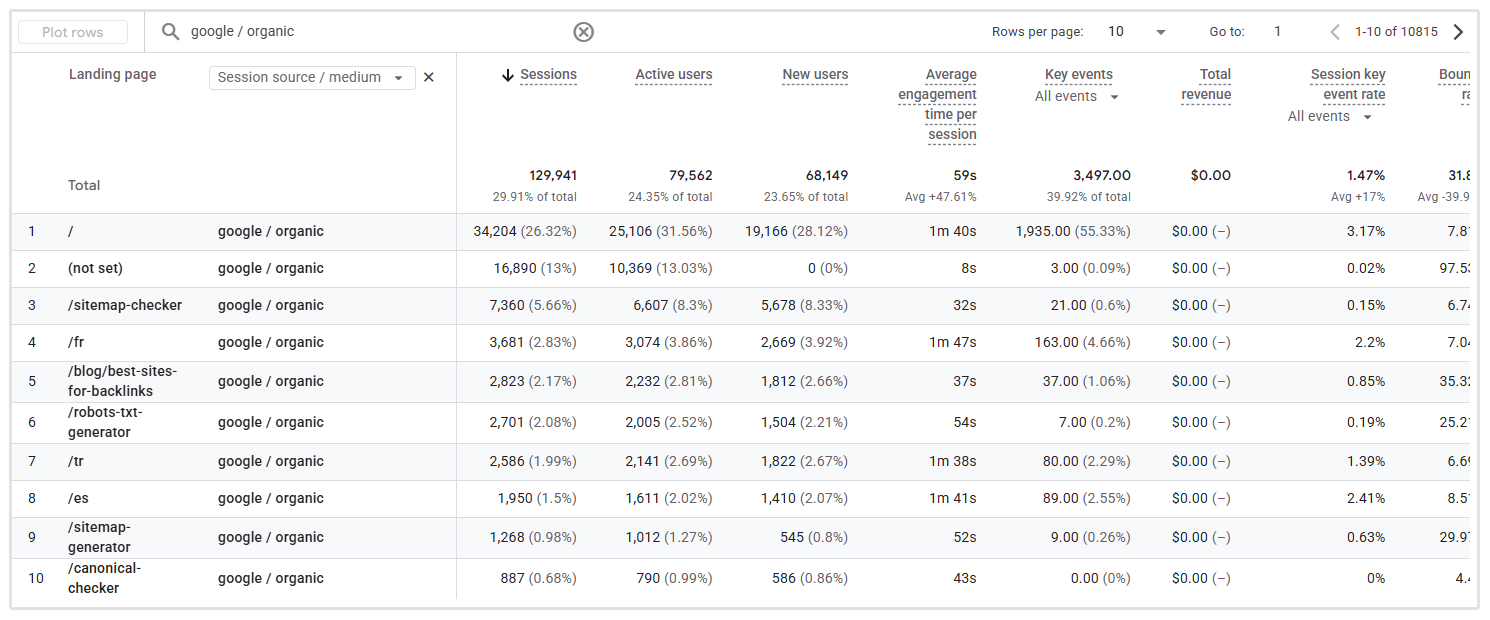Screen dimensions: 1490x620
Task: Click the total sessions 129,941
Action: (553, 176)
